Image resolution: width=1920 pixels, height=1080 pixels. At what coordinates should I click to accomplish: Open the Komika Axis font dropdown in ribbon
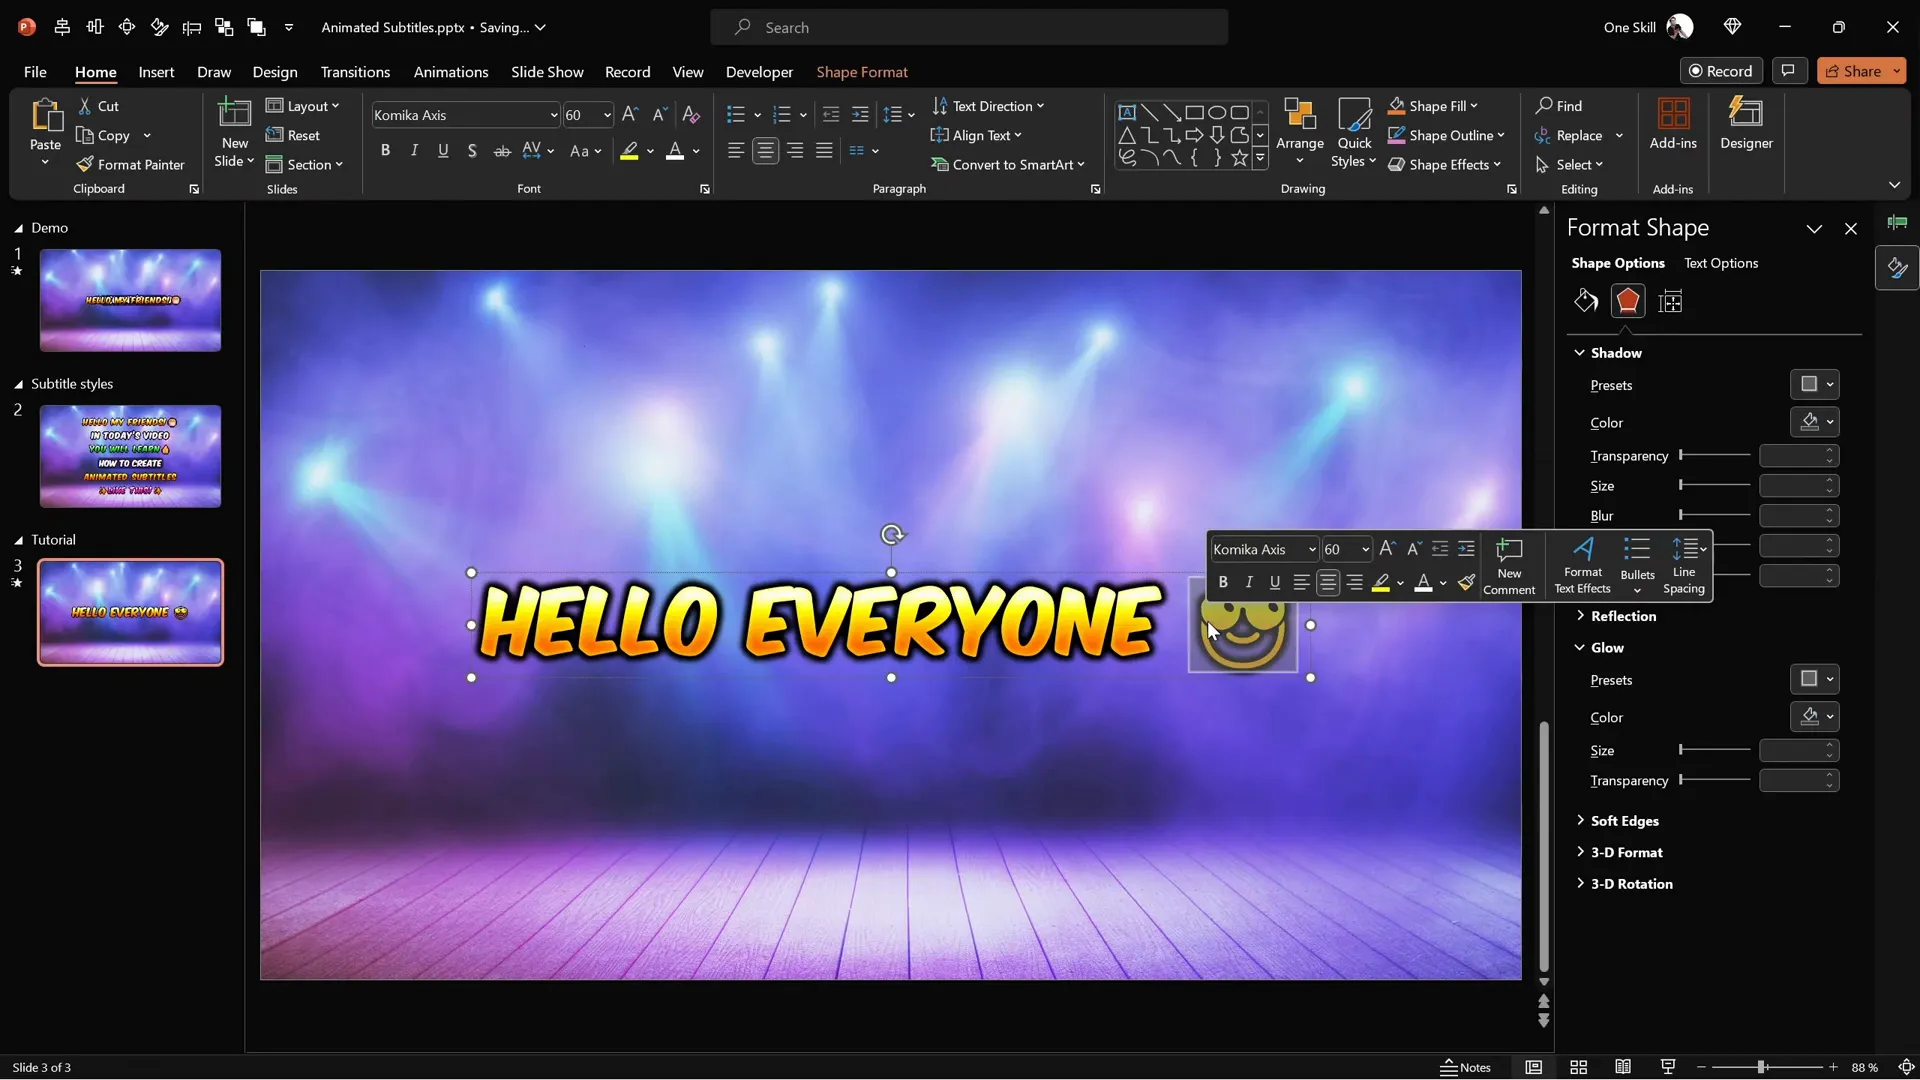tap(553, 115)
